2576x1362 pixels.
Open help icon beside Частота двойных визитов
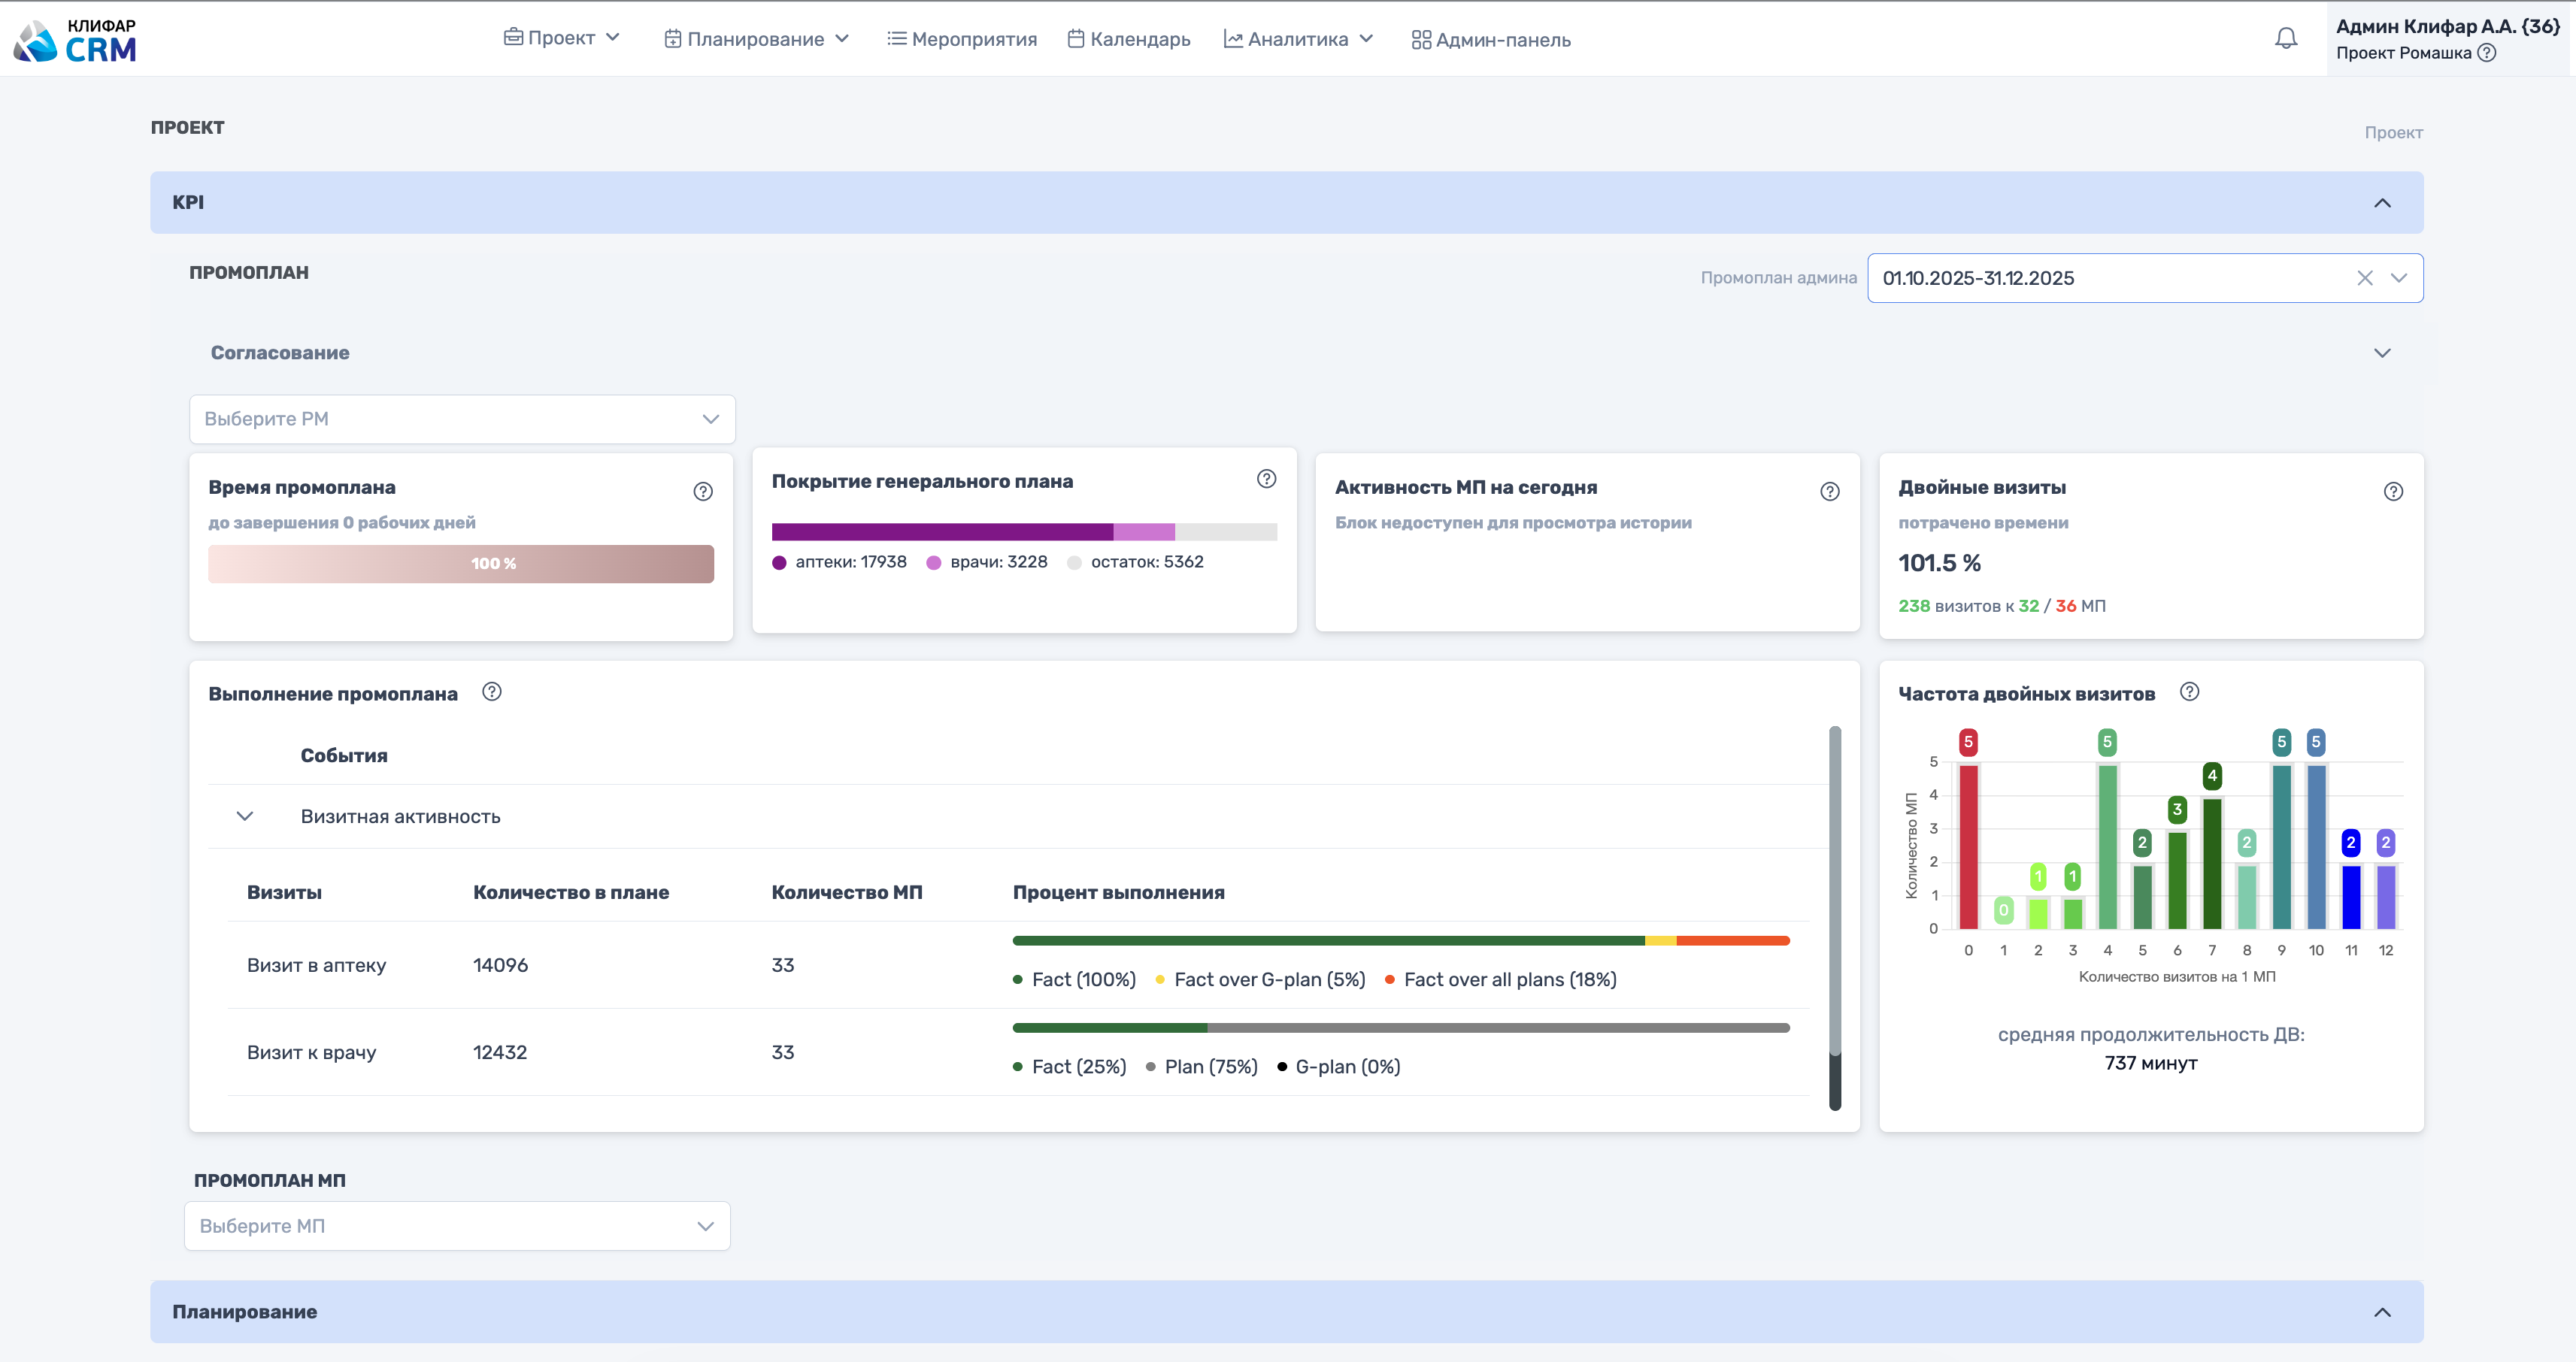(2189, 691)
